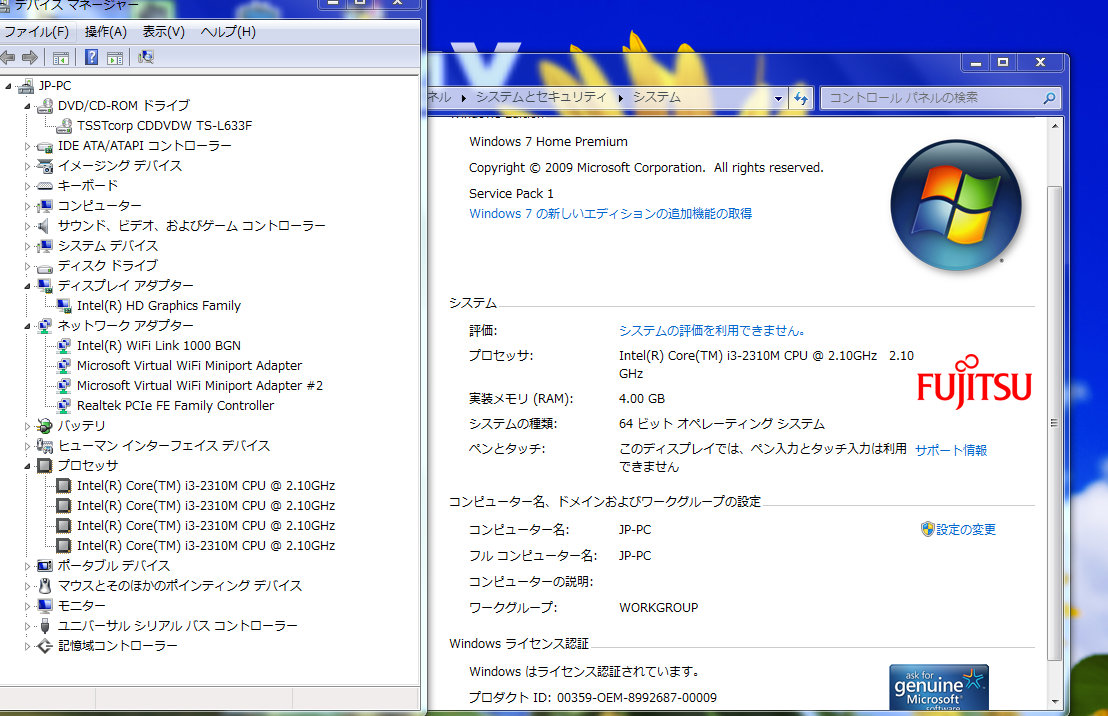Open the 表示(V) menu
This screenshot has width=1108, height=716.
(x=164, y=32)
